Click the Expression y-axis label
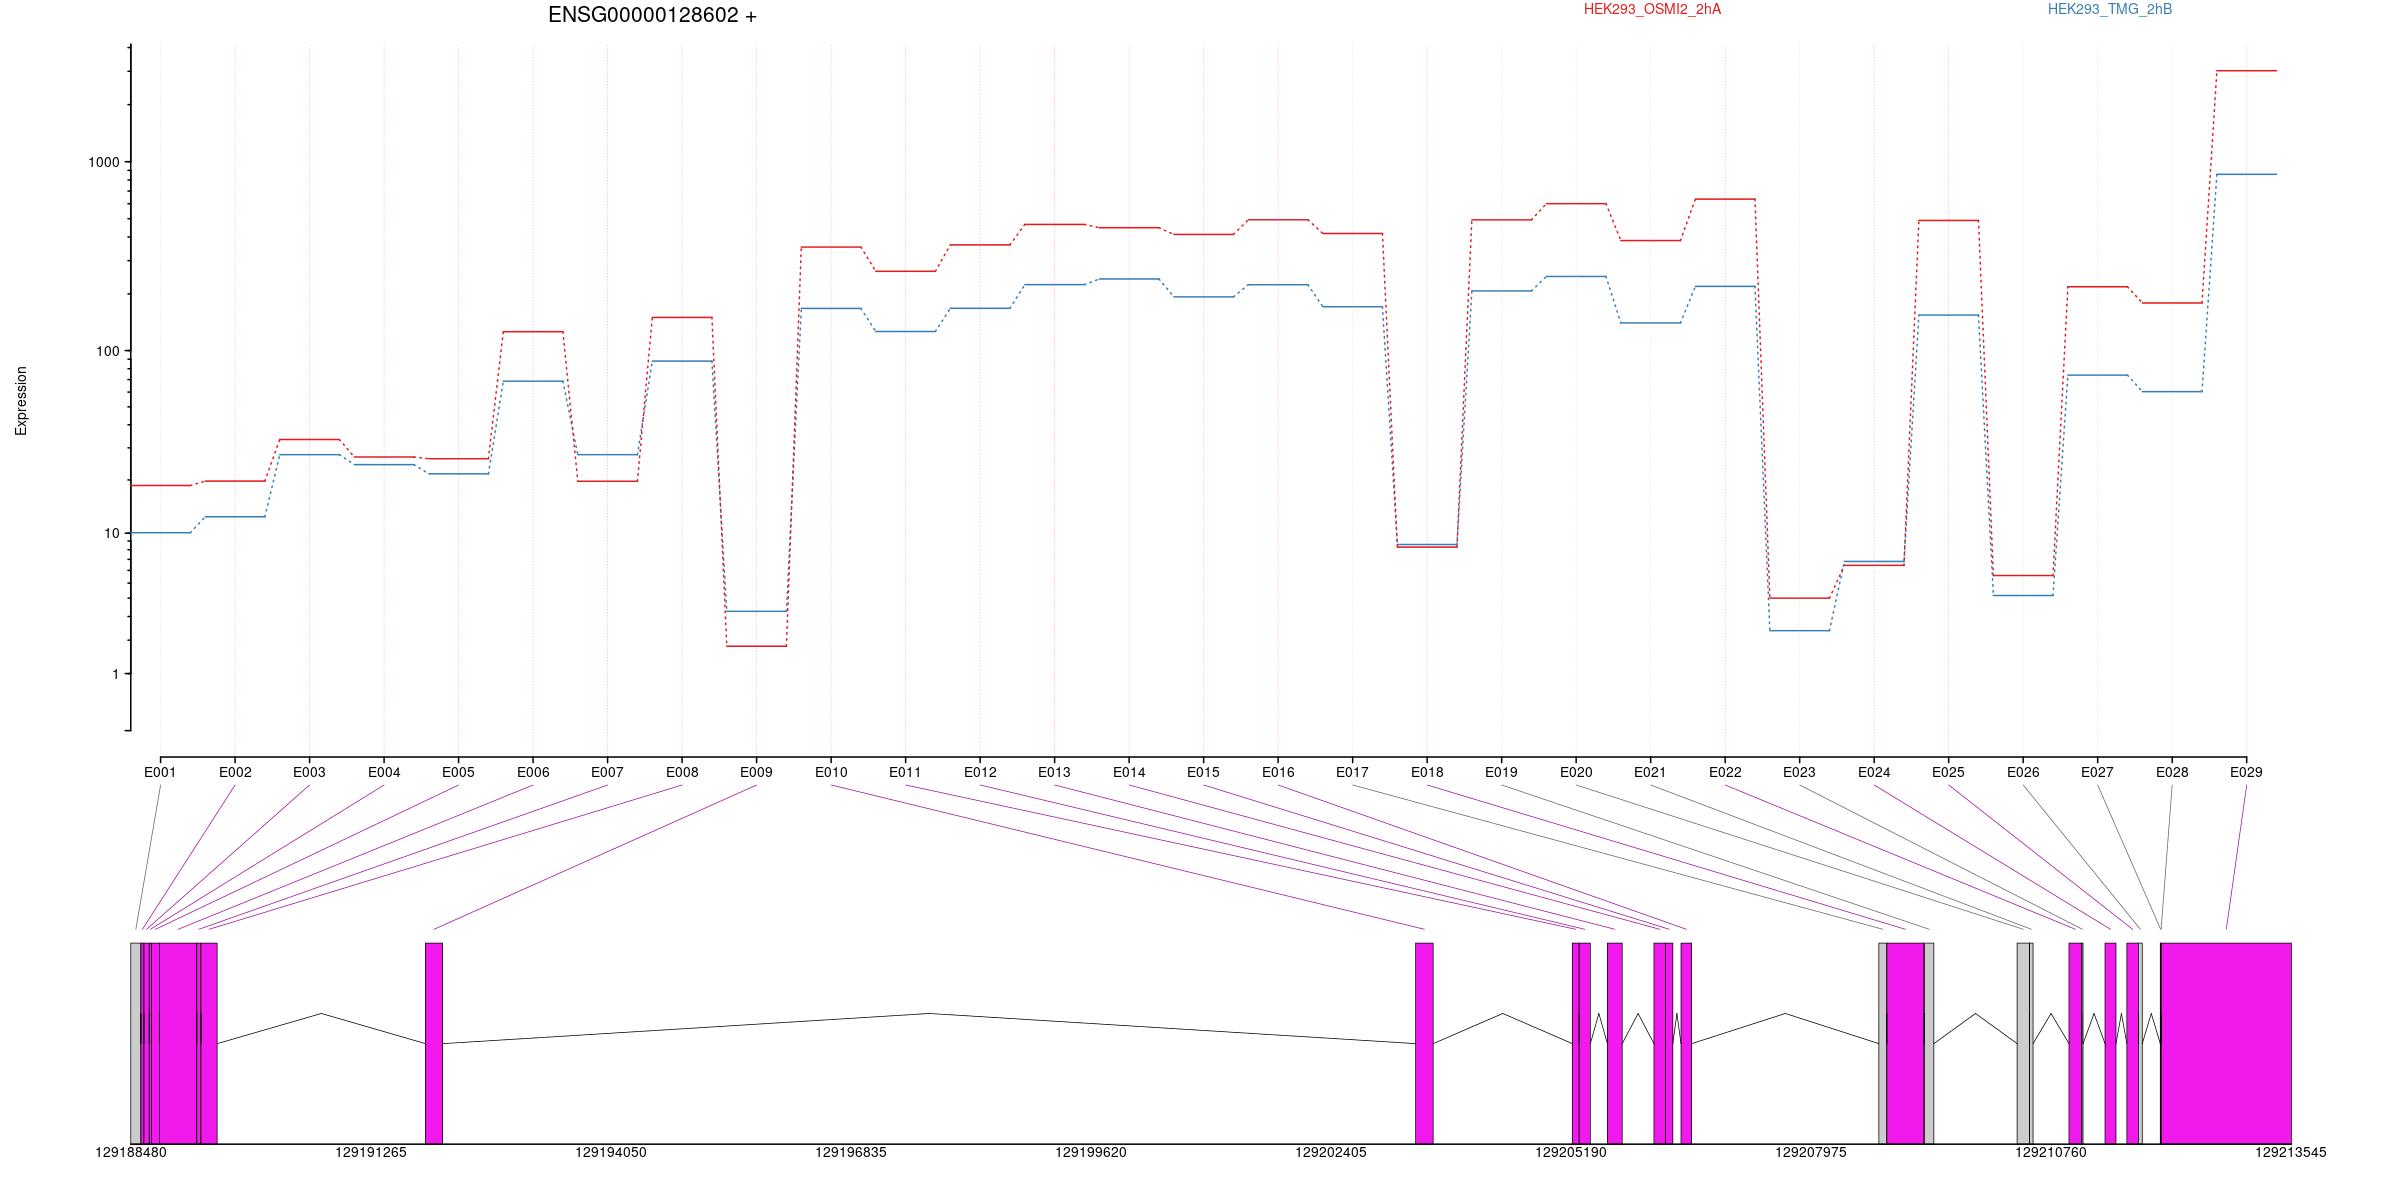Image resolution: width=2400 pixels, height=1200 pixels. coord(21,401)
